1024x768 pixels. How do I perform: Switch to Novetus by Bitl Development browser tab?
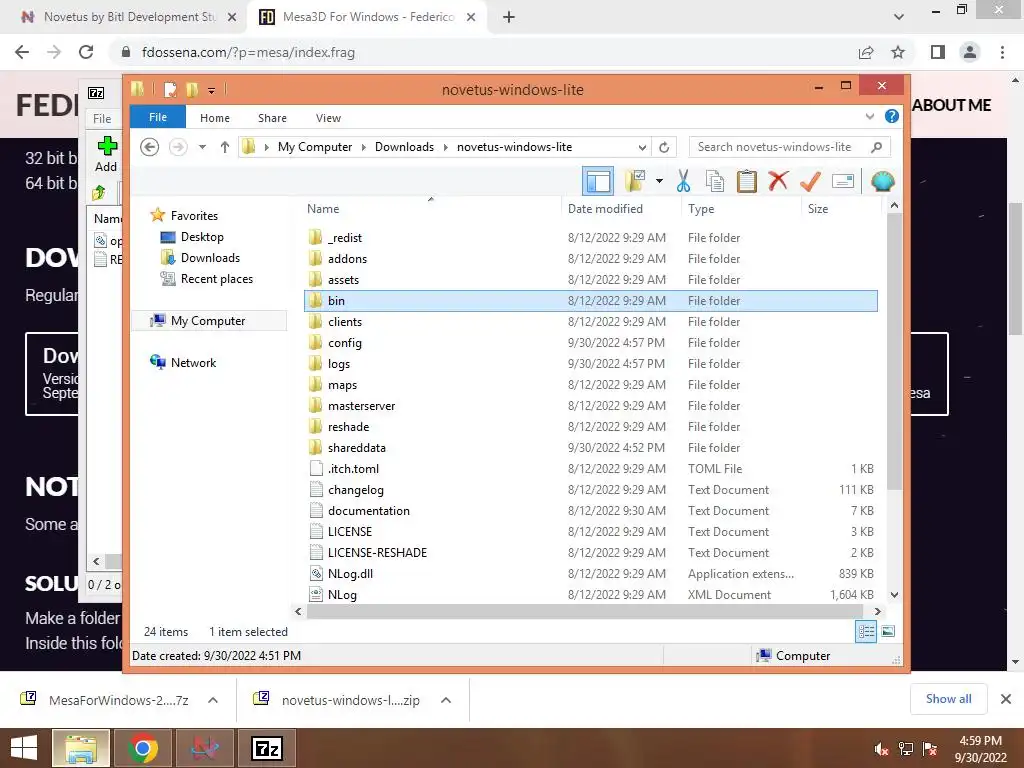click(129, 17)
